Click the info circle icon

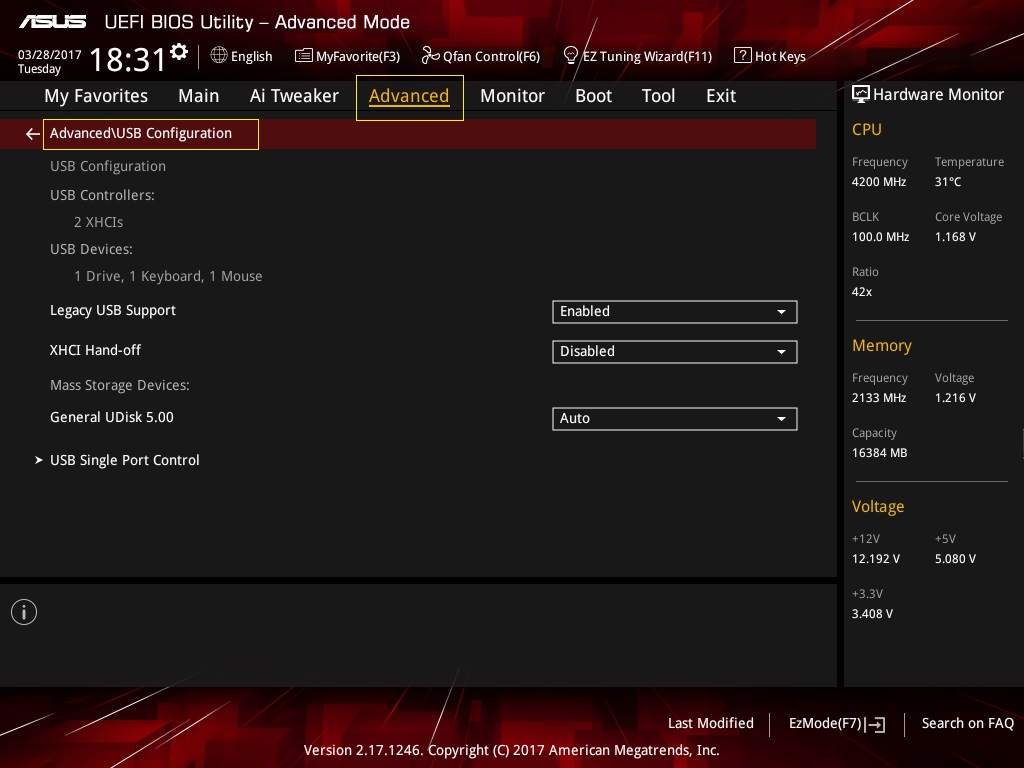point(24,612)
